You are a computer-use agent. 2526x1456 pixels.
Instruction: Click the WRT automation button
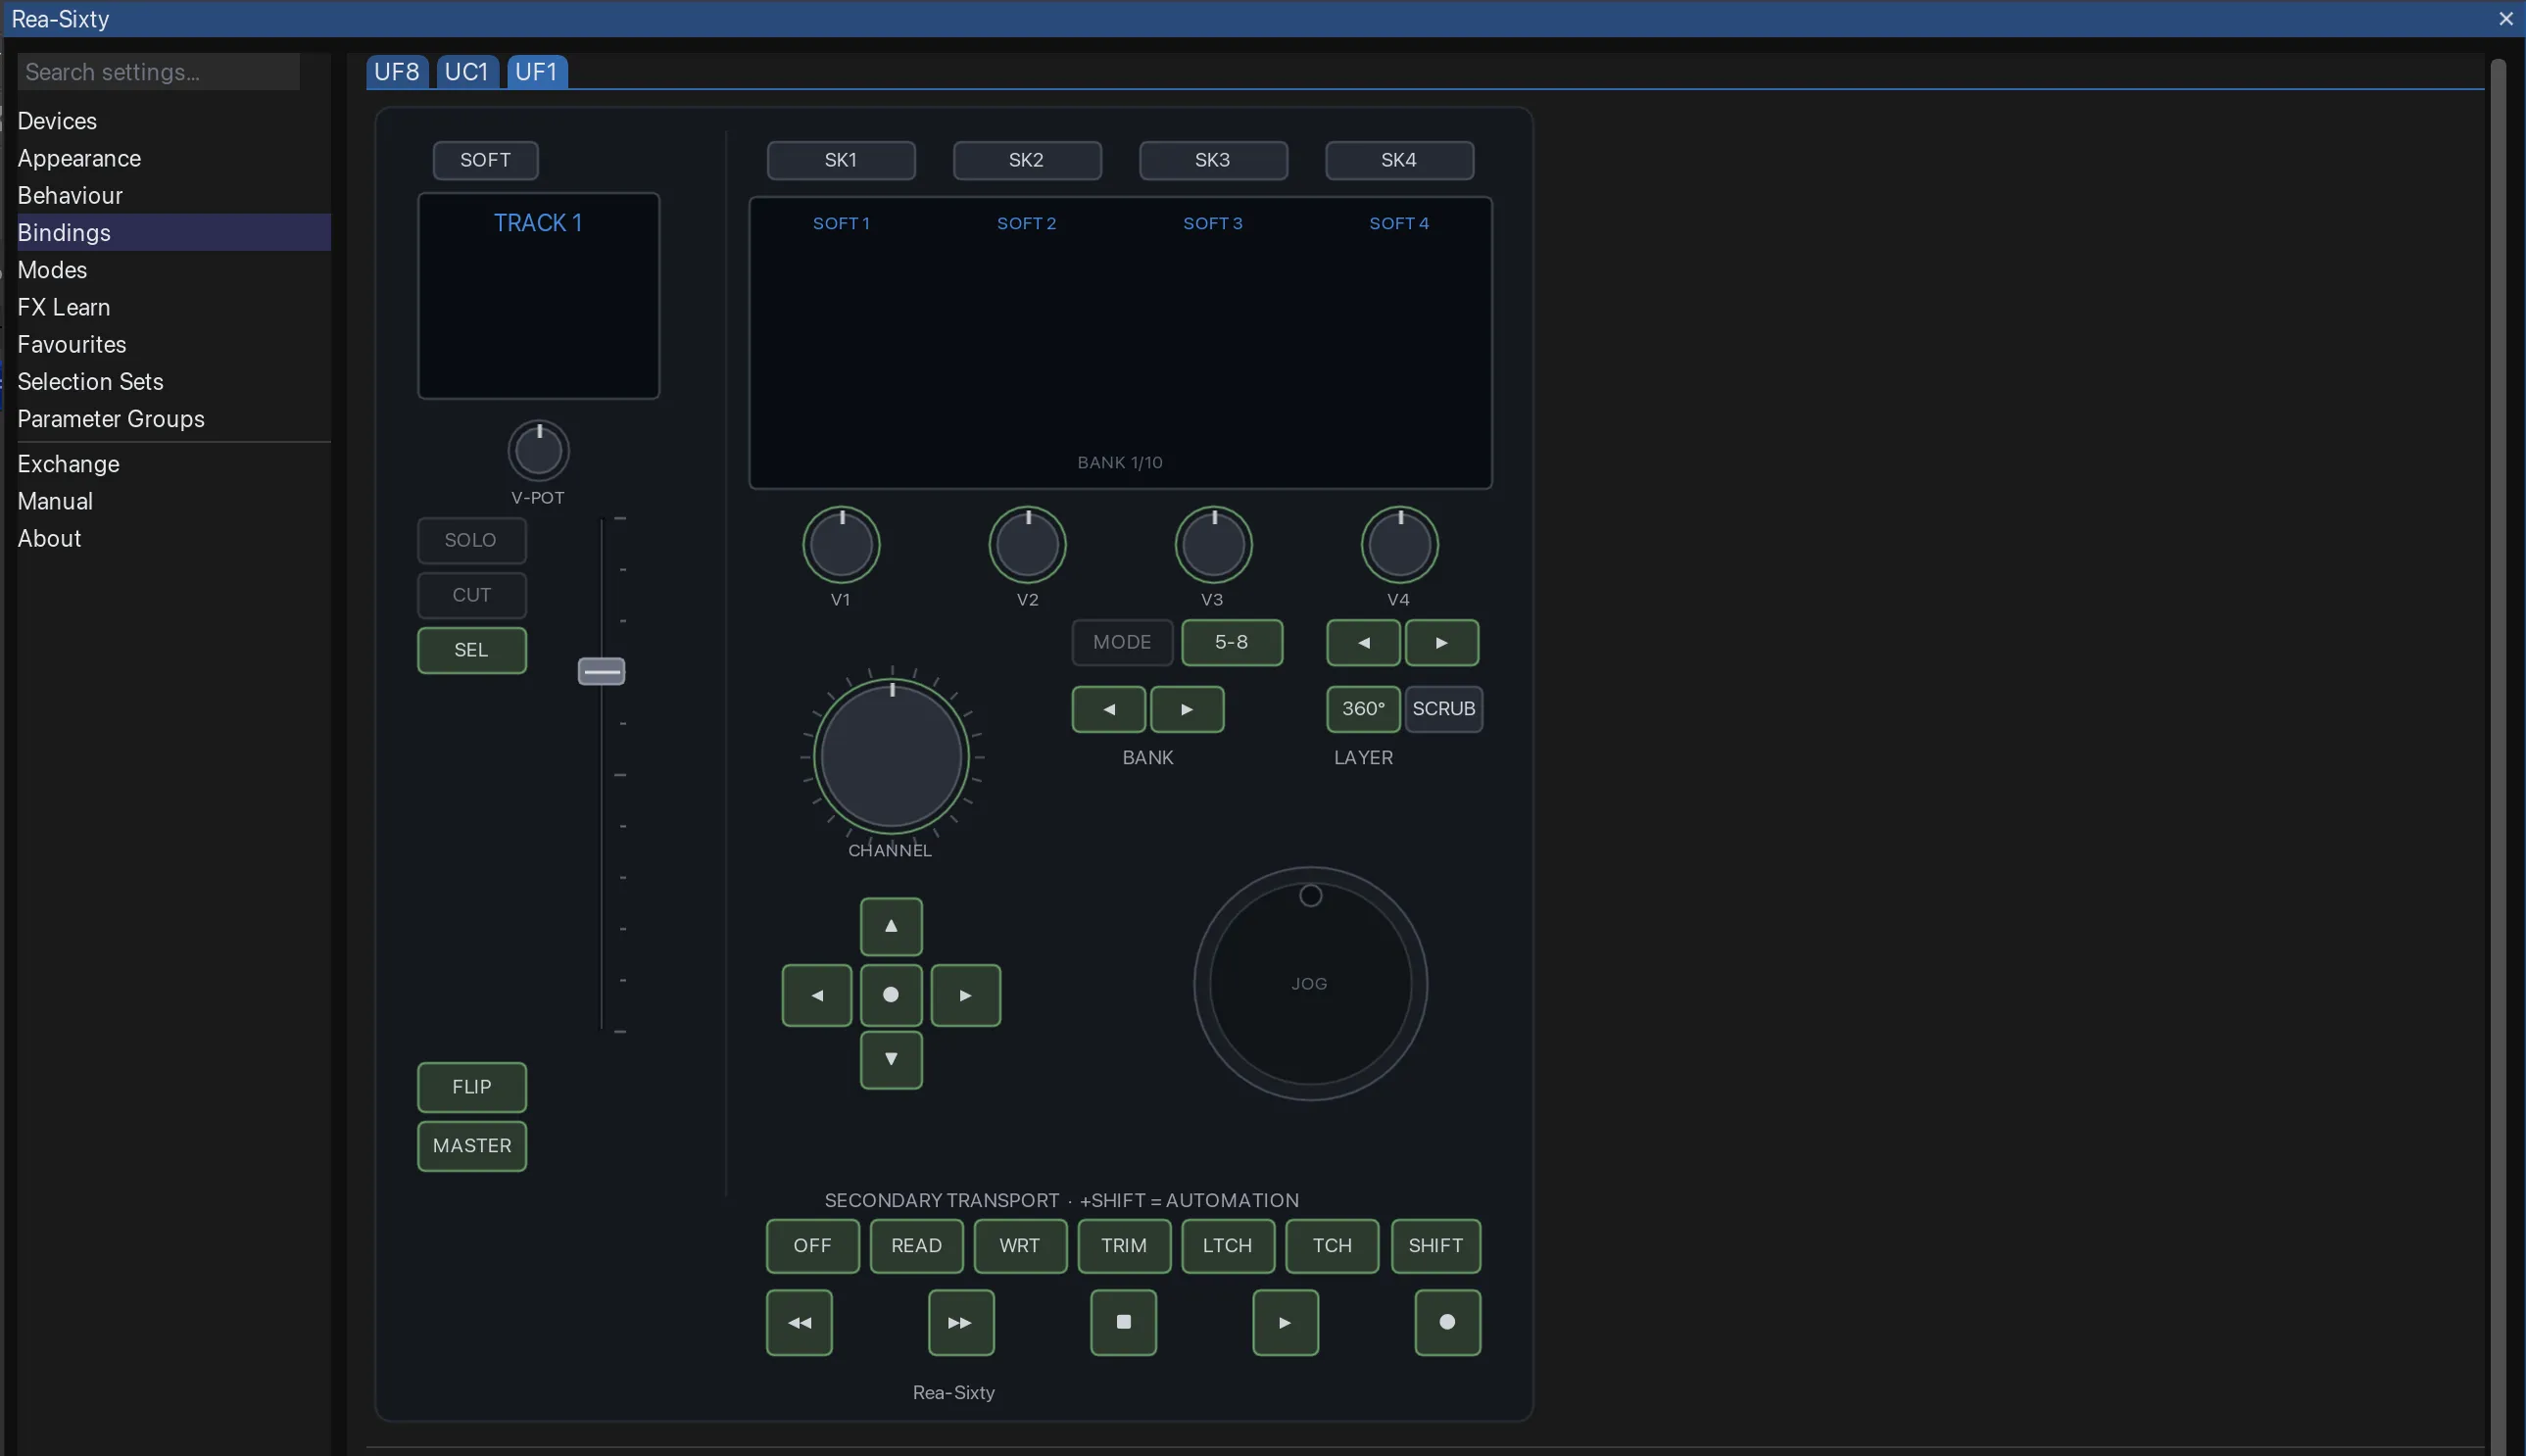click(x=1020, y=1246)
